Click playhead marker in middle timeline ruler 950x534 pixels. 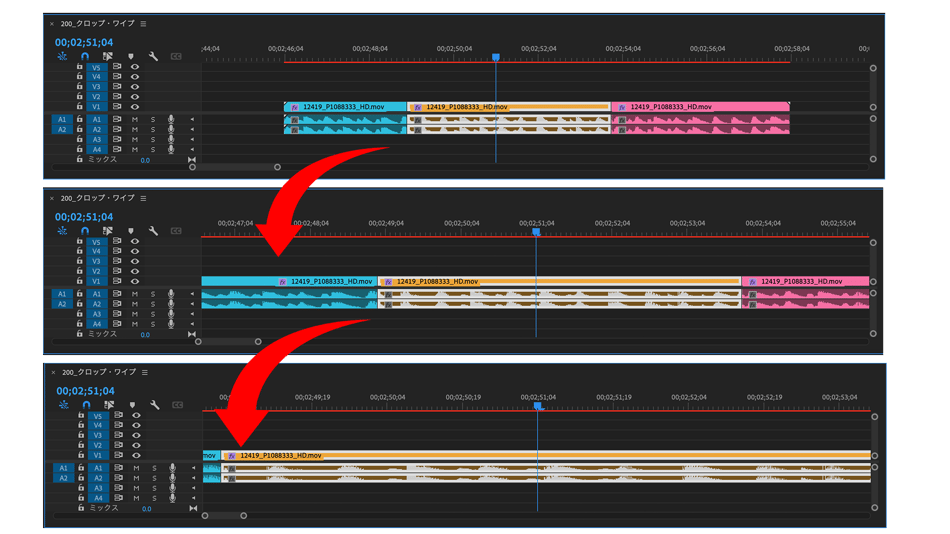tap(536, 232)
